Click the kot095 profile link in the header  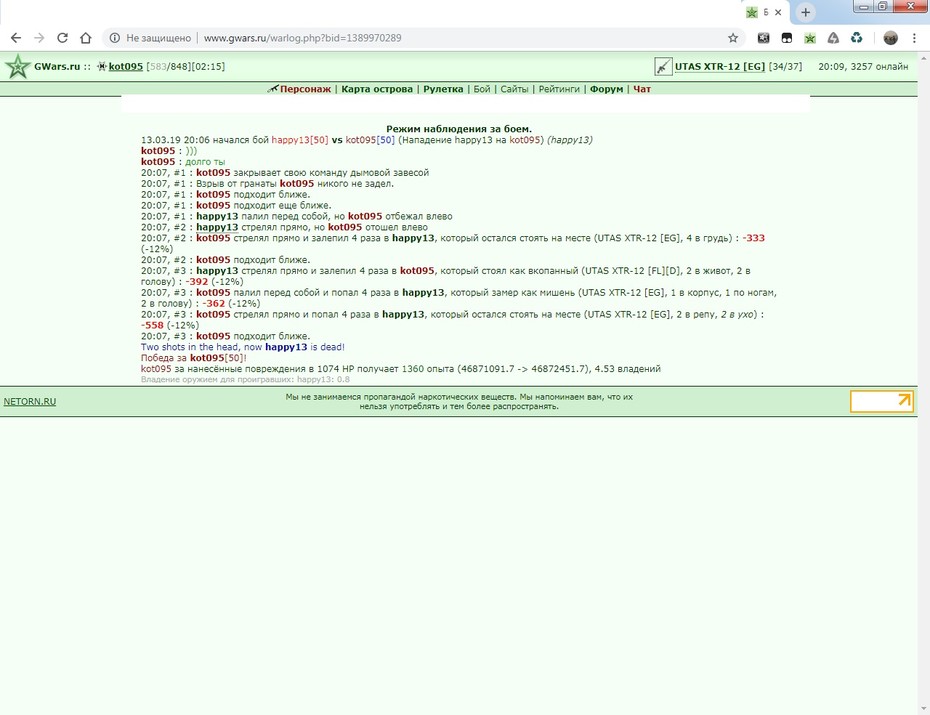pyautogui.click(x=126, y=66)
